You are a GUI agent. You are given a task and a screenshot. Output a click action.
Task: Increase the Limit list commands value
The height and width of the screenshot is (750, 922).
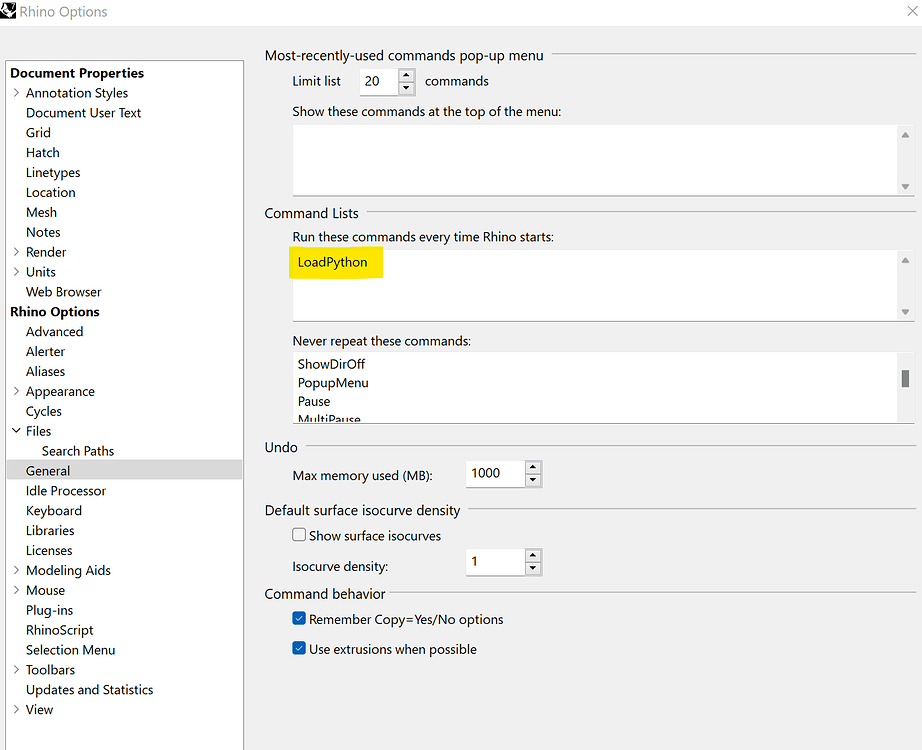pos(406,75)
